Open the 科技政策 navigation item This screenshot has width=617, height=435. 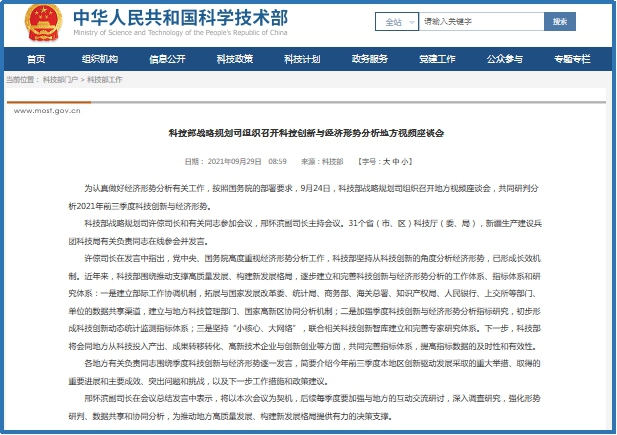tap(235, 59)
